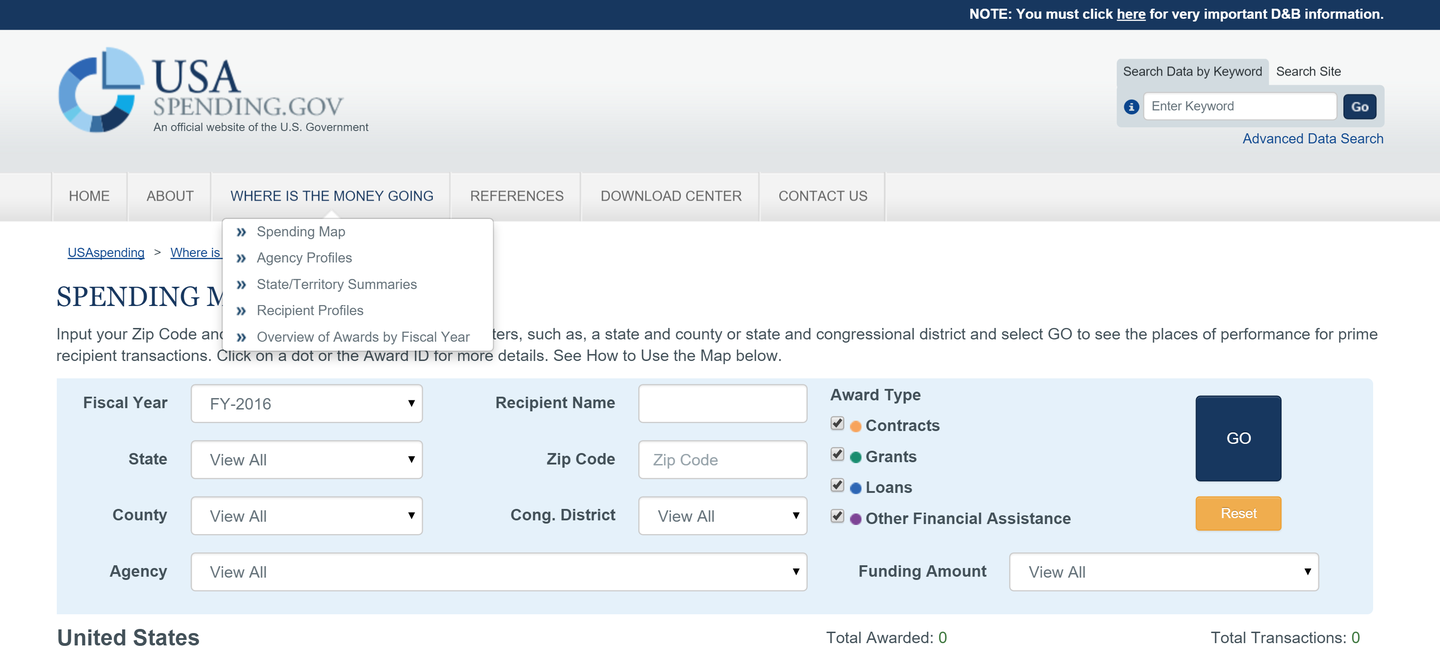Screen dimensions: 1440x650
Task: Click chevron icon next to Spending Map
Action: (241, 232)
